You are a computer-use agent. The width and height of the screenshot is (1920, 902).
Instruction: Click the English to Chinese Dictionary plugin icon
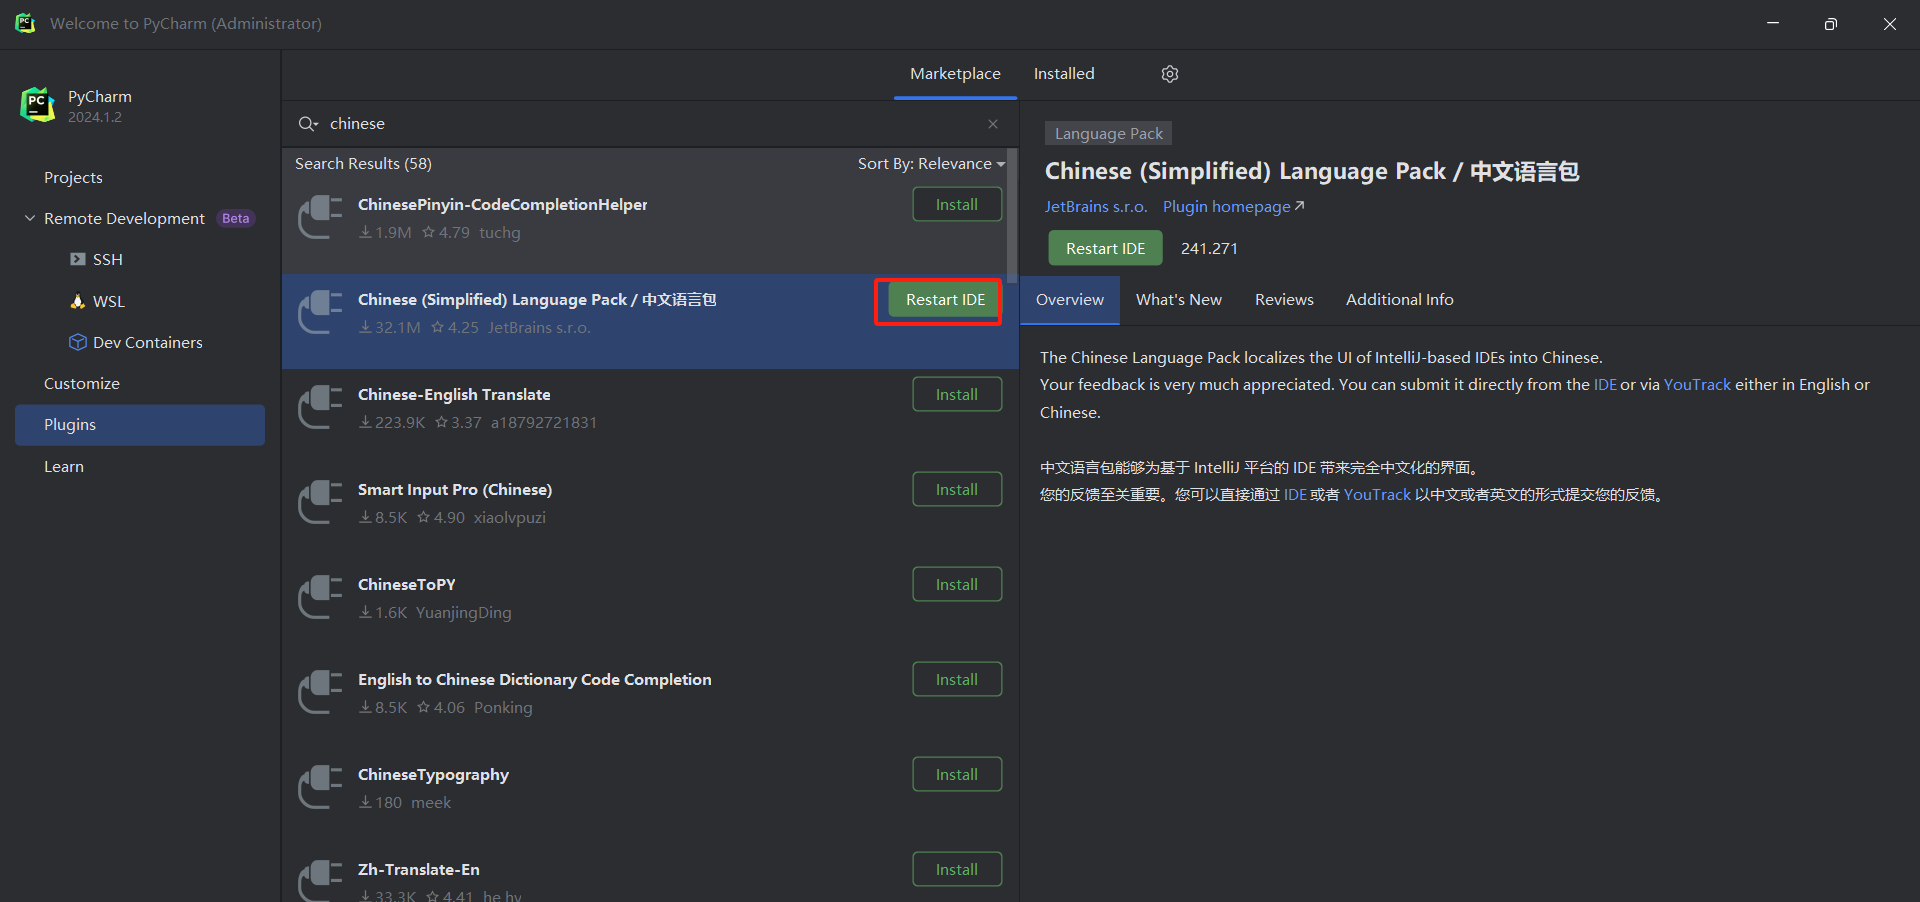[321, 692]
